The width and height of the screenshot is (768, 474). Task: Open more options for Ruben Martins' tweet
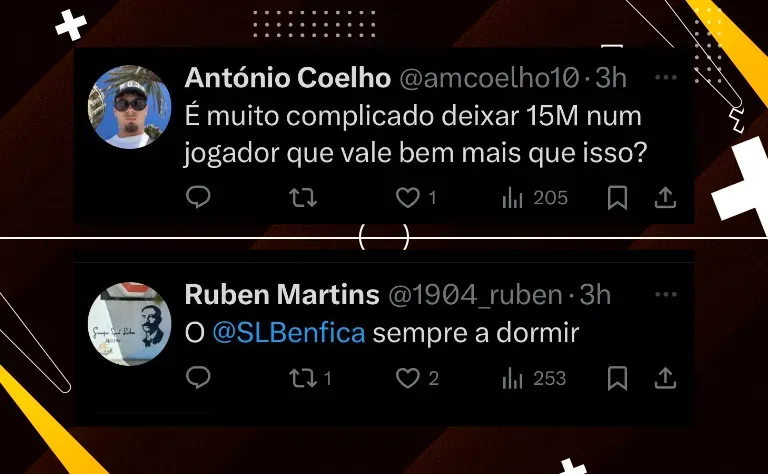coord(666,294)
